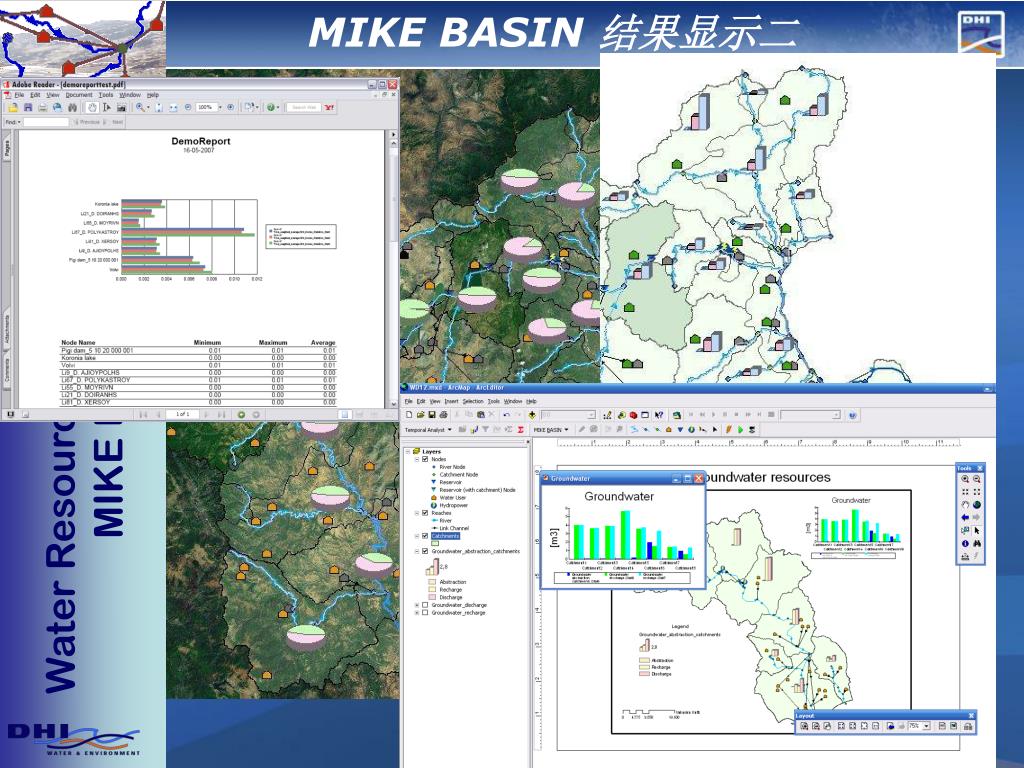Click the Next find button in Adobe Reader
Image resolution: width=1024 pixels, height=768 pixels.
(x=115, y=122)
